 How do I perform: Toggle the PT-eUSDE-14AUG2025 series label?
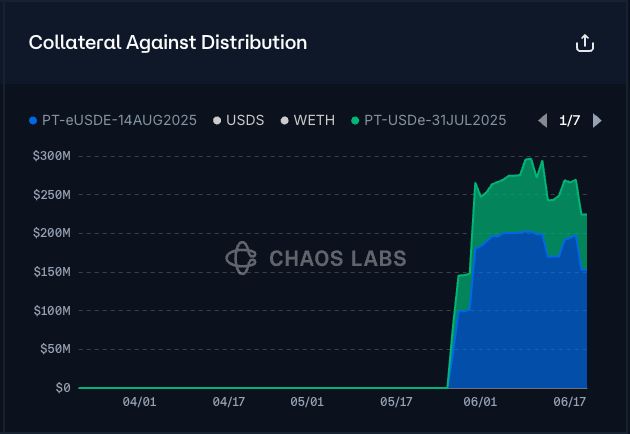click(x=122, y=121)
